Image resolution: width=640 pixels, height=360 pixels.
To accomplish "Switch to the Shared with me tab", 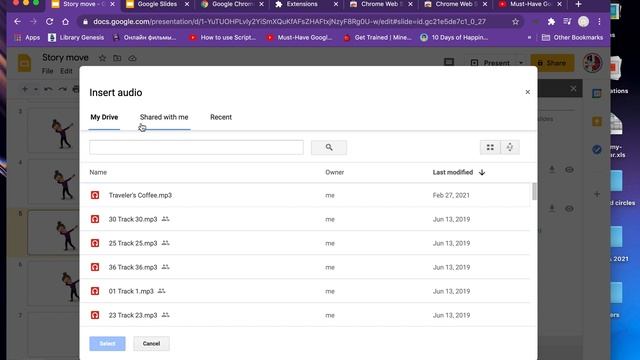I will [x=164, y=117].
